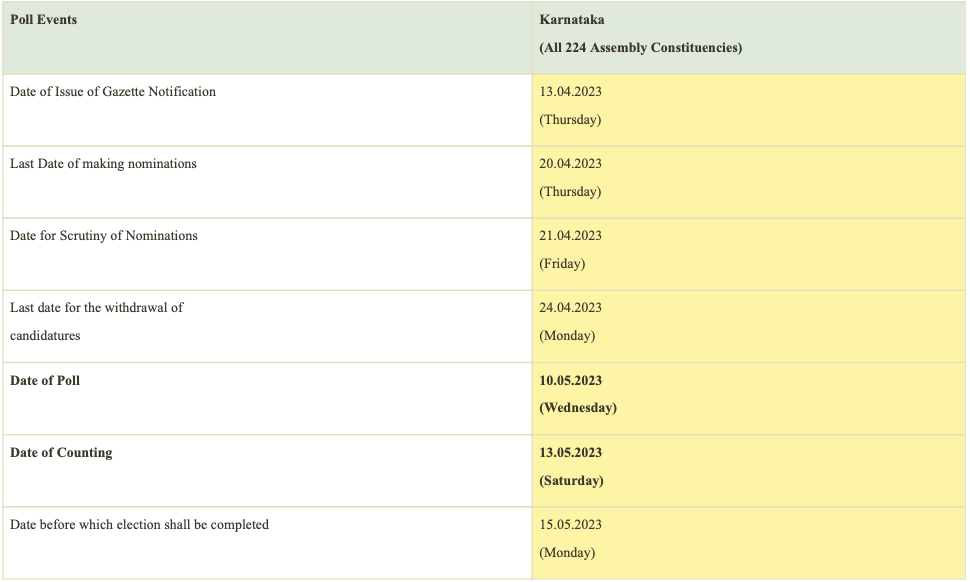
Task: Click the 15.05.2023 completion date
Action: 570,525
